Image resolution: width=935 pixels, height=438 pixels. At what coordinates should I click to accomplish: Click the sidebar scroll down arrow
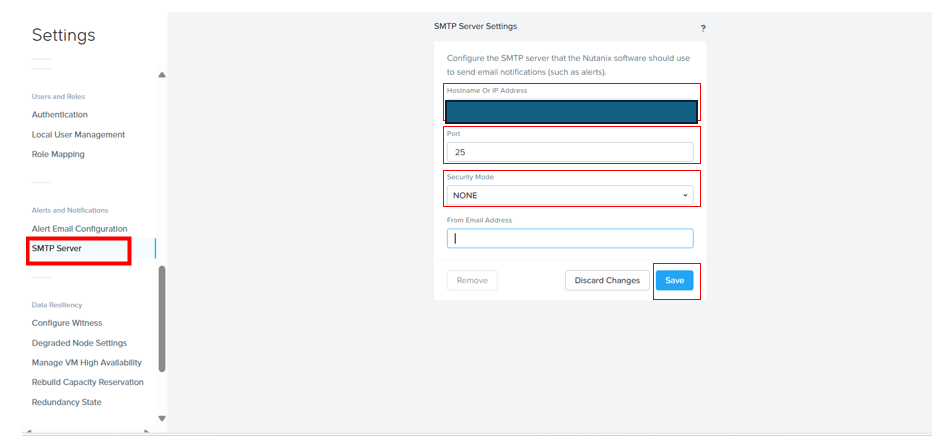[x=162, y=418]
